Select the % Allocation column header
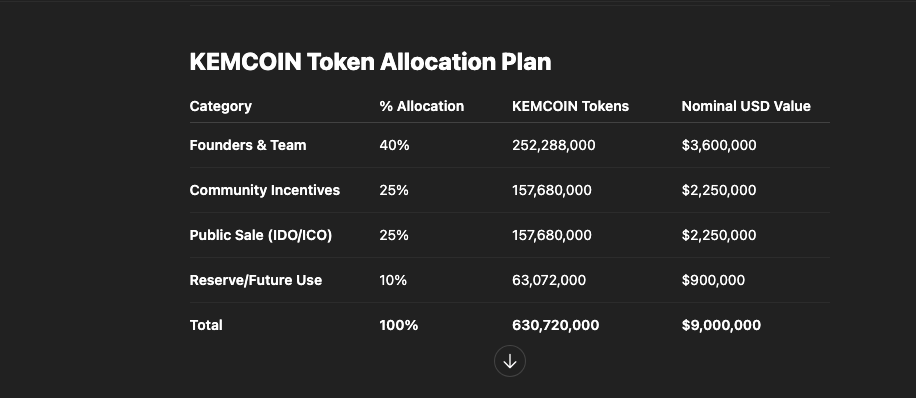 click(422, 106)
